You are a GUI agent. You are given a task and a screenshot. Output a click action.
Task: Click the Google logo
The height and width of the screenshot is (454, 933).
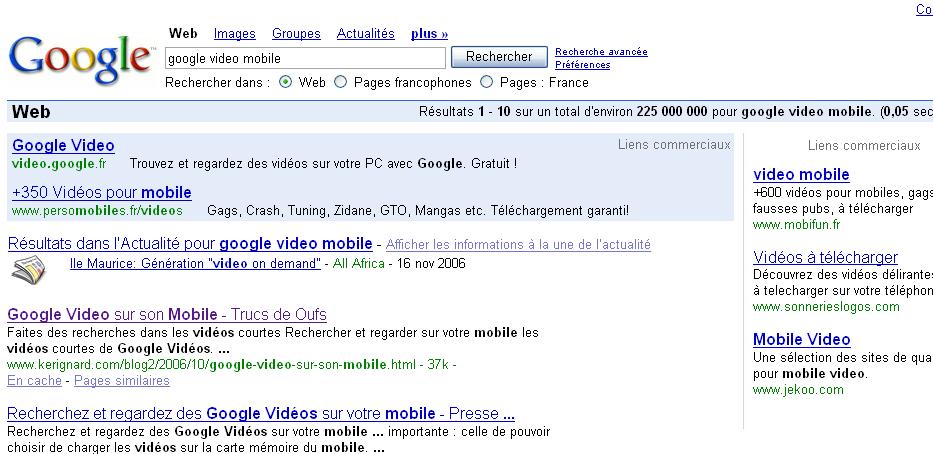(x=80, y=59)
